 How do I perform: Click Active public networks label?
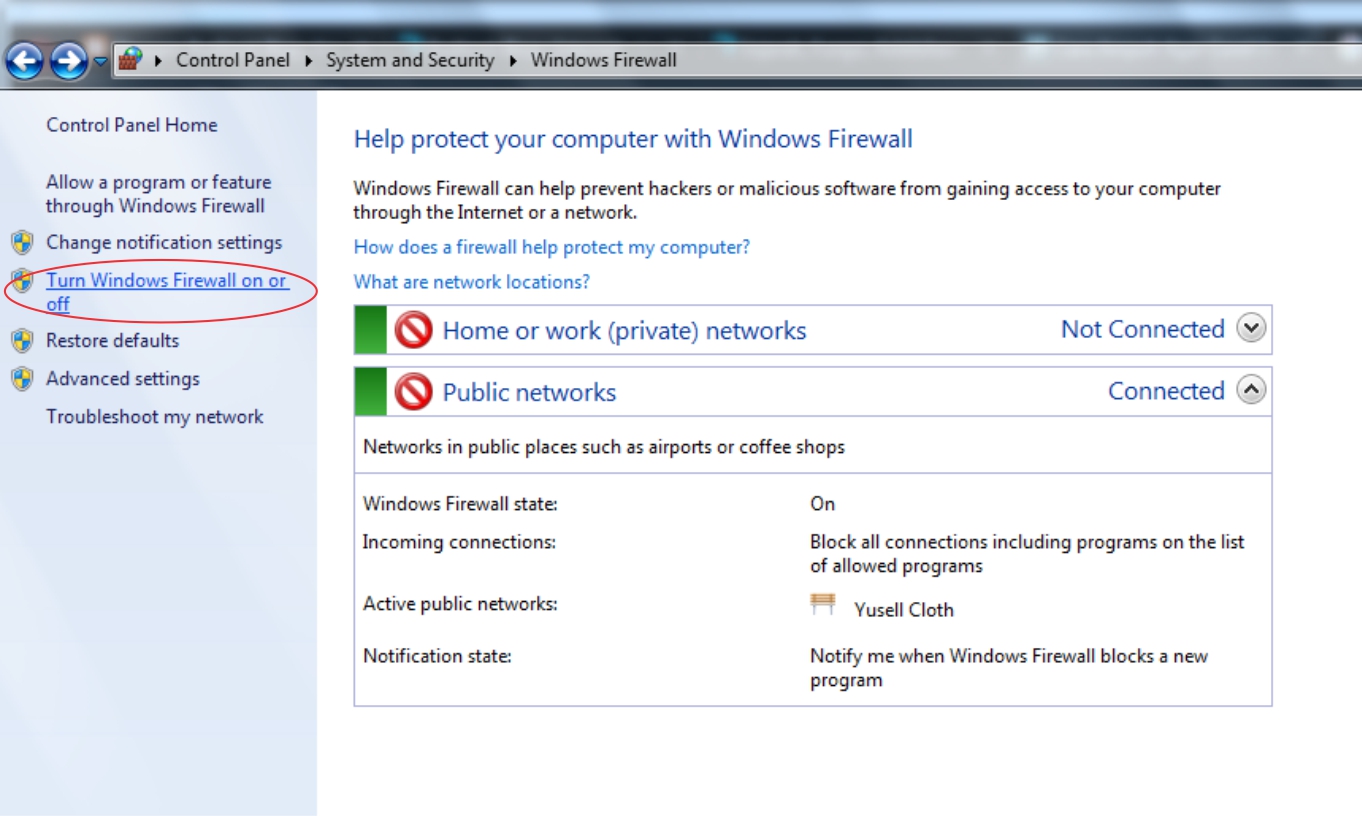pyautogui.click(x=460, y=604)
